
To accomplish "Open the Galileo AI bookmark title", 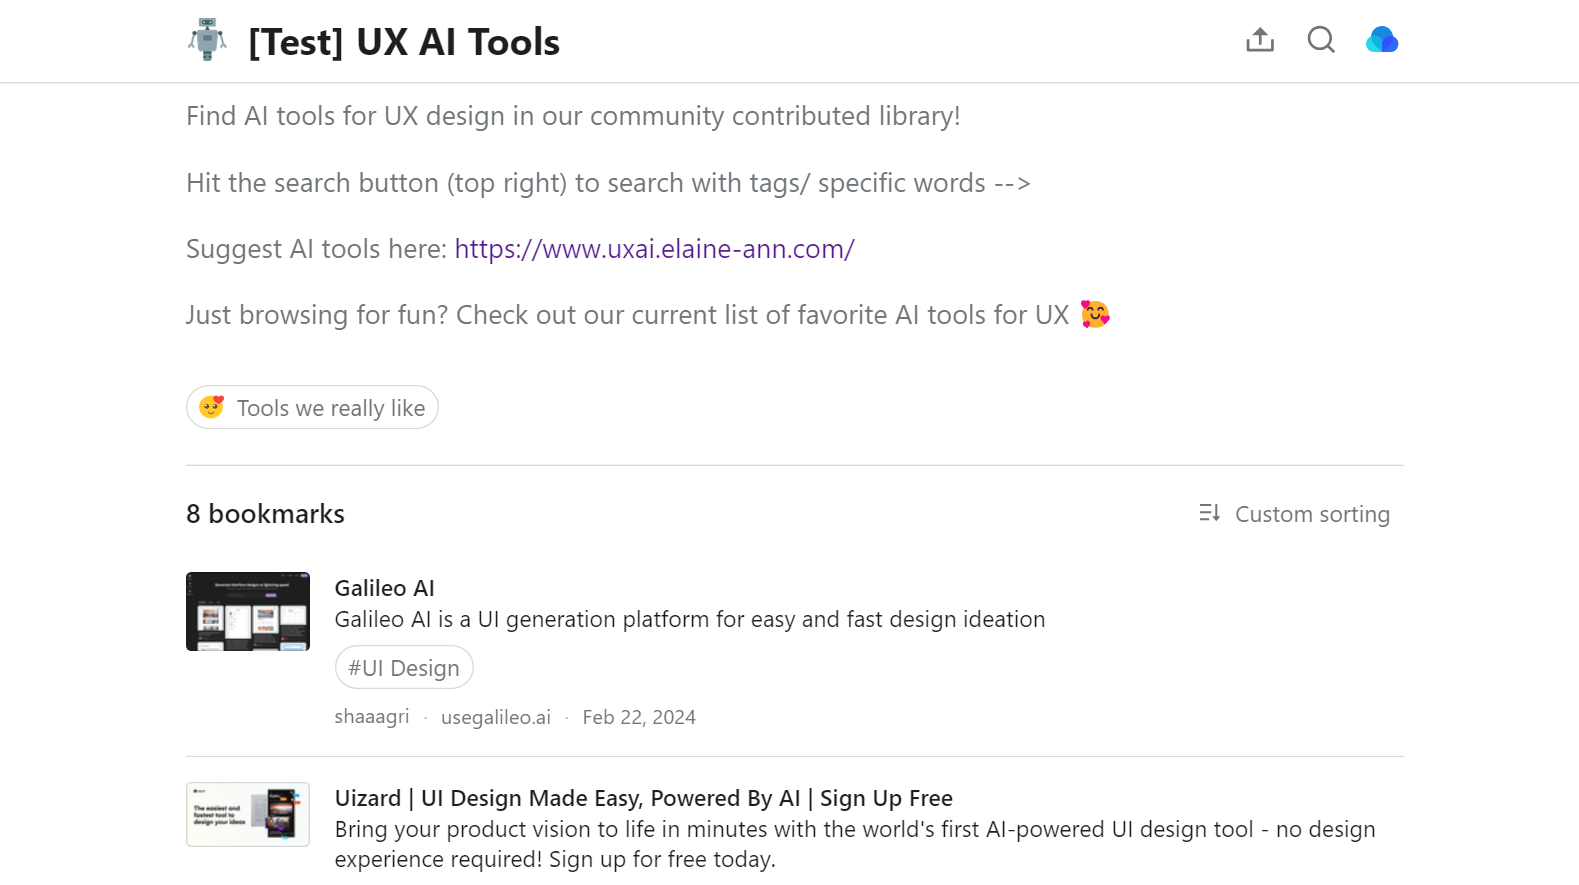I will (x=384, y=588).
